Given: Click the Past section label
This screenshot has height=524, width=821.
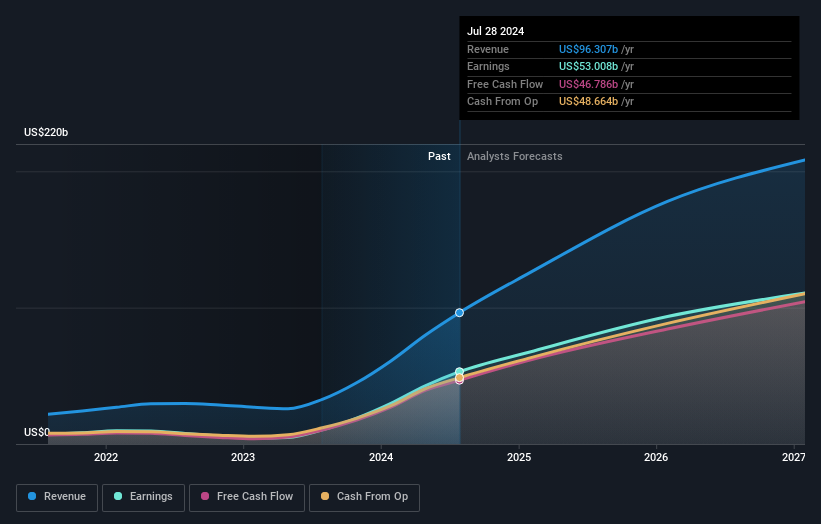Looking at the screenshot, I should (x=439, y=156).
